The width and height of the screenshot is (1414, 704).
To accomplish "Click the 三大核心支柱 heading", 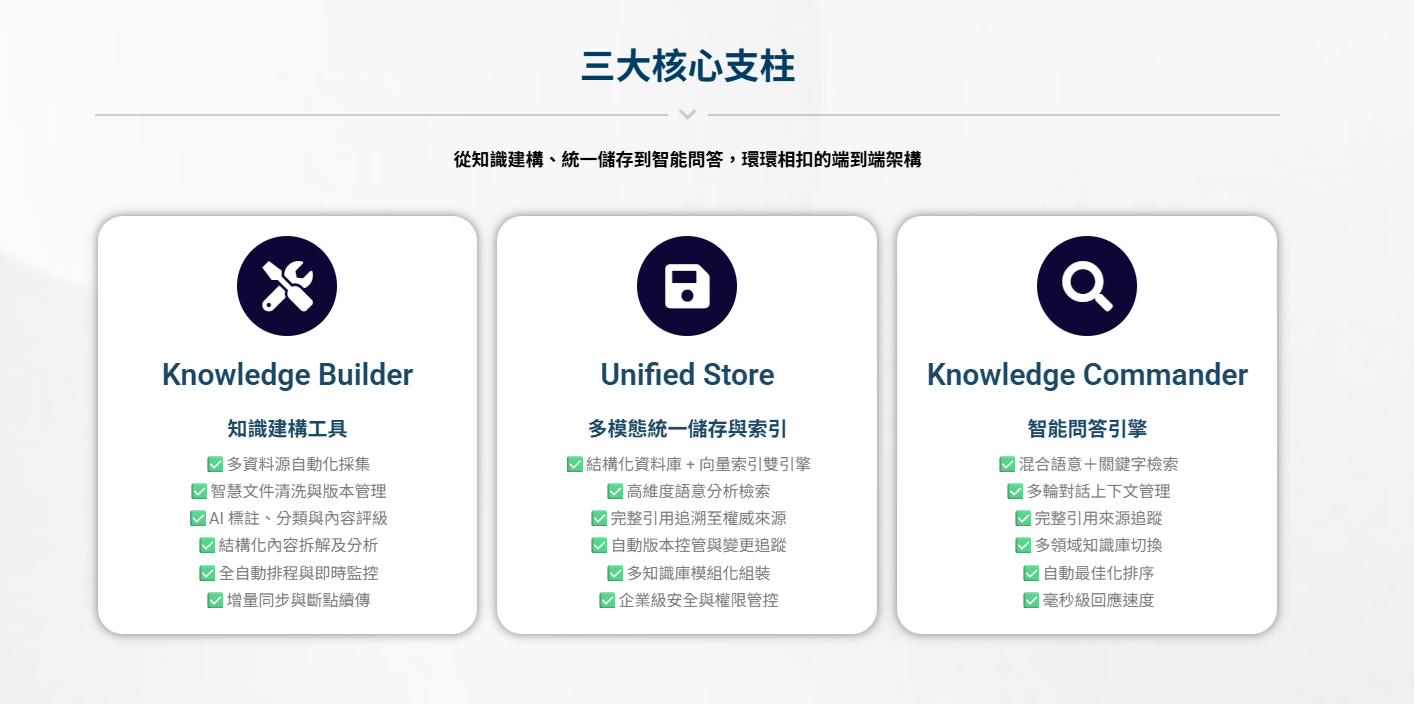I will click(687, 67).
